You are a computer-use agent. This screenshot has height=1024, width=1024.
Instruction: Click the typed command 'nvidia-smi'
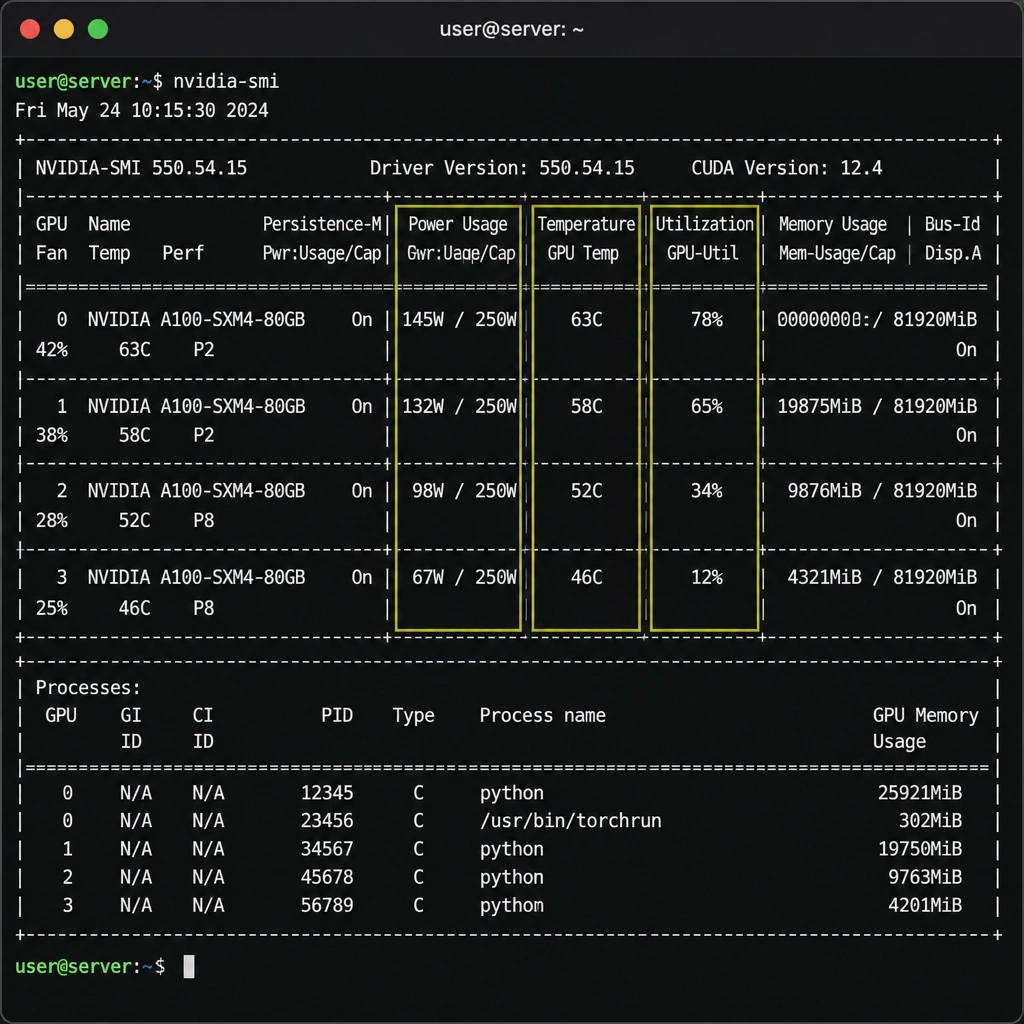point(226,81)
